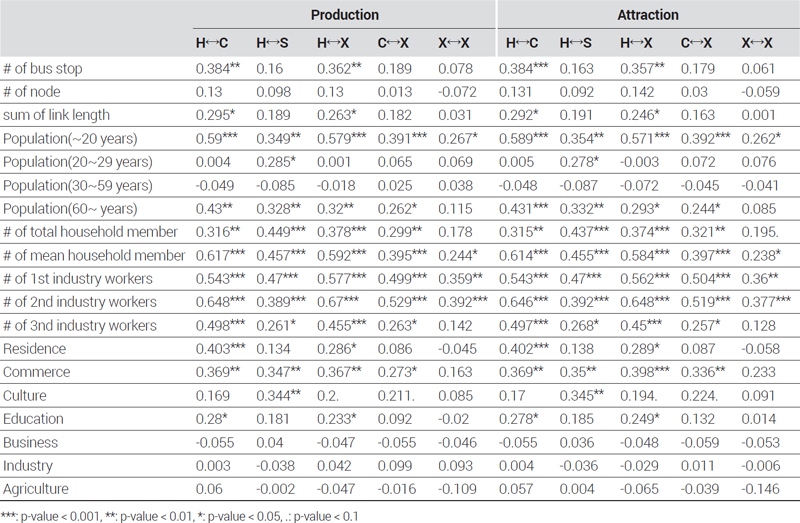
Task: Select the Commerce row label
Action: [x=36, y=372]
